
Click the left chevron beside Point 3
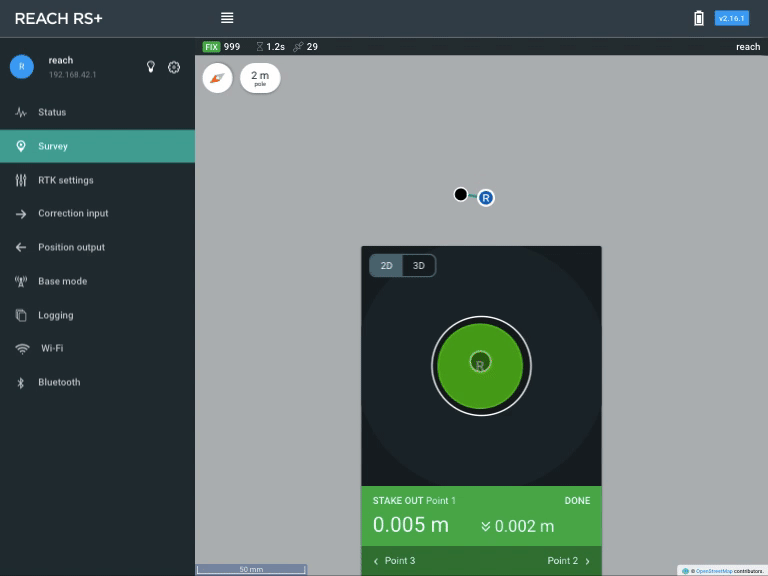pos(376,561)
